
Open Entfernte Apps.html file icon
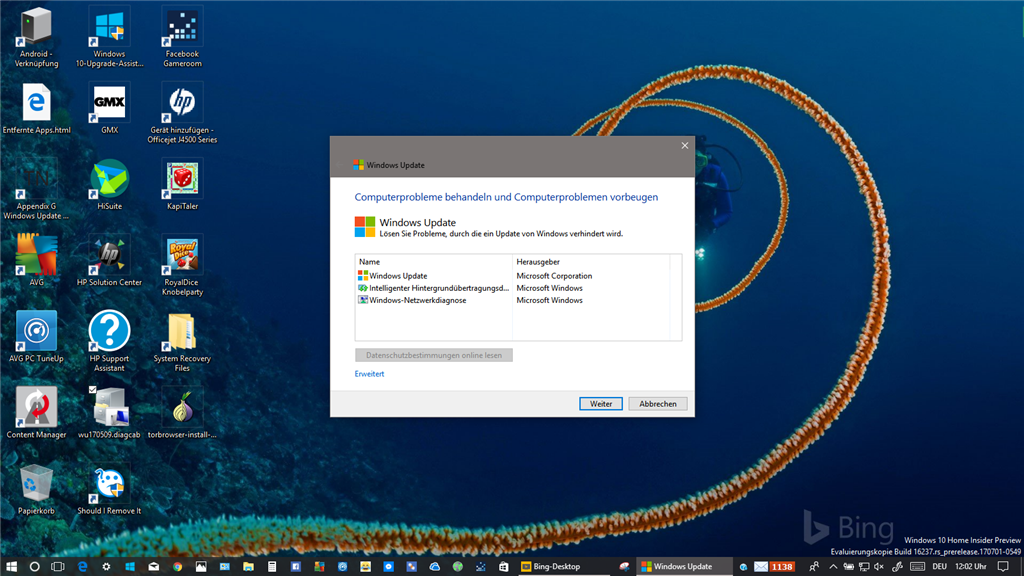tap(37, 108)
